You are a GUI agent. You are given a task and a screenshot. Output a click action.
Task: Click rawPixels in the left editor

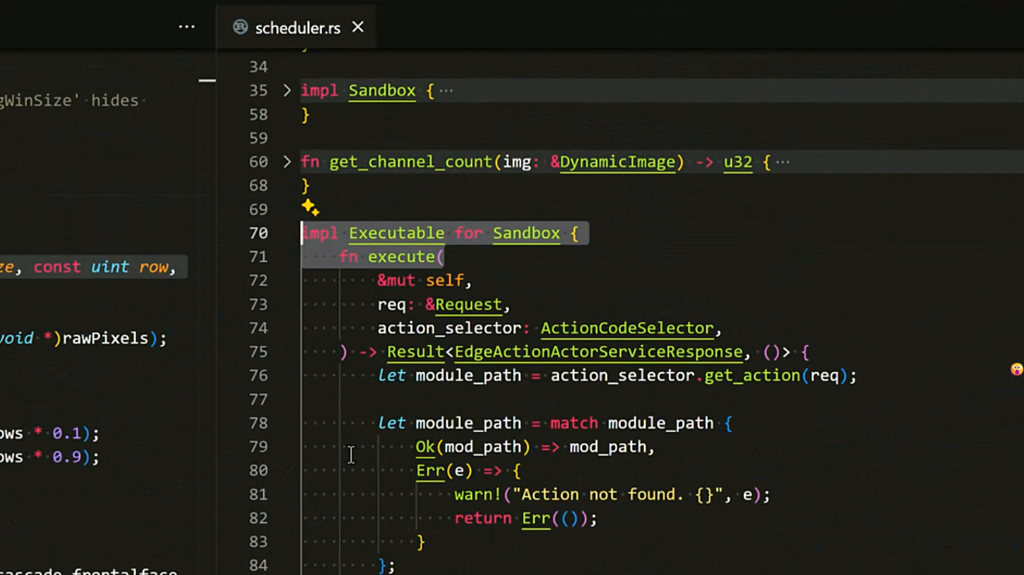[105, 338]
